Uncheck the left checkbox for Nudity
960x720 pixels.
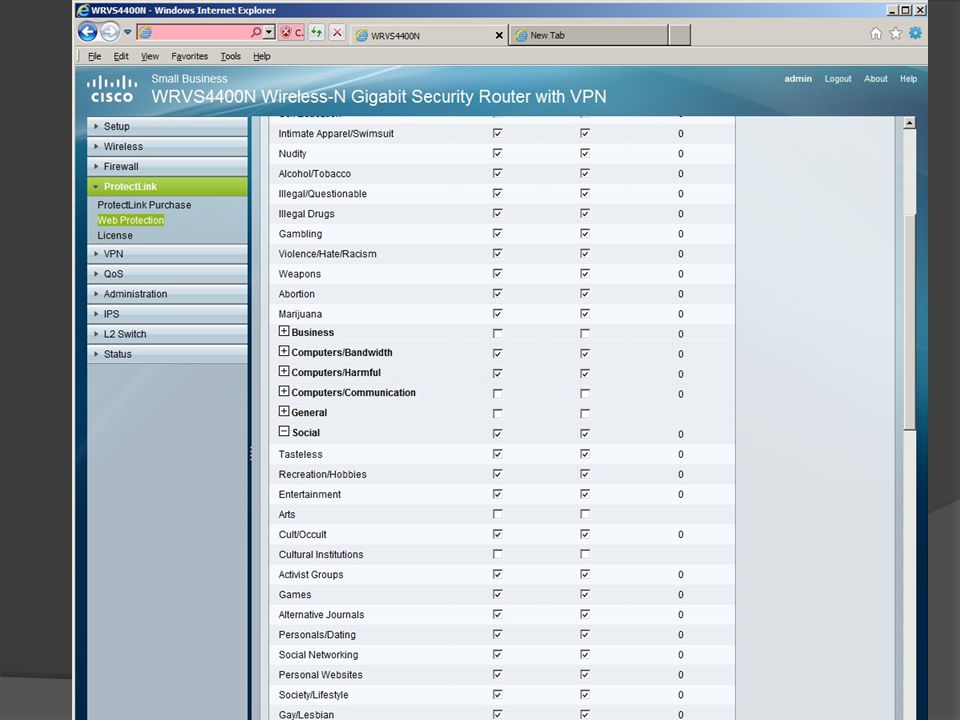497,153
